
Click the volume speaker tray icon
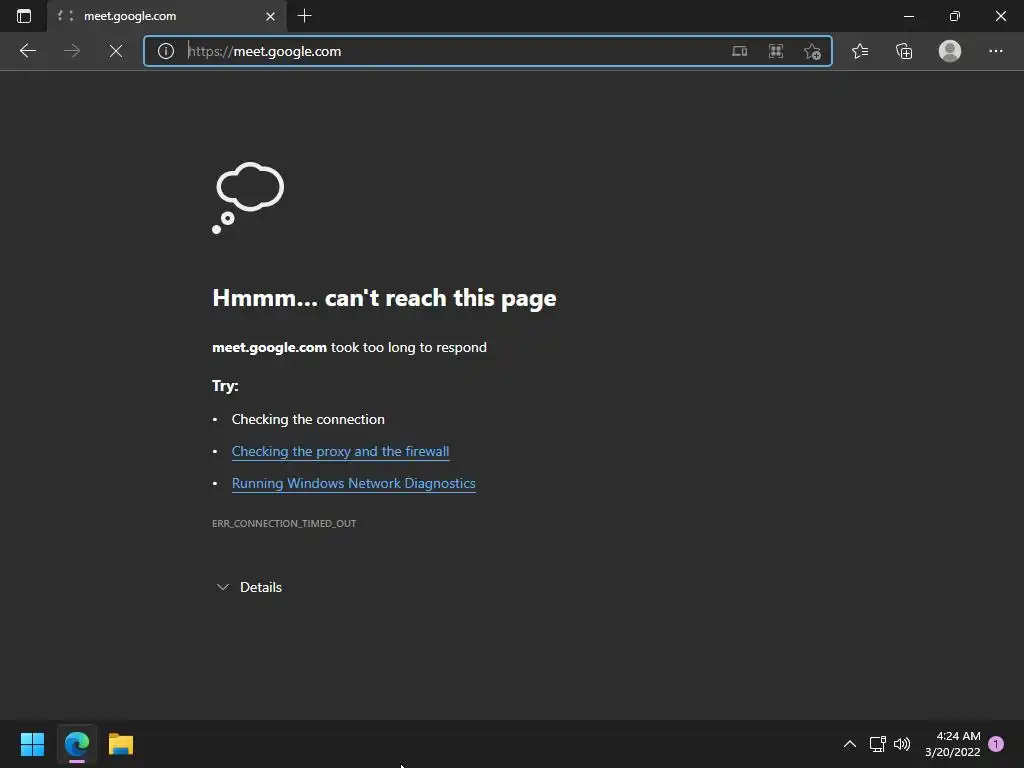pos(902,744)
